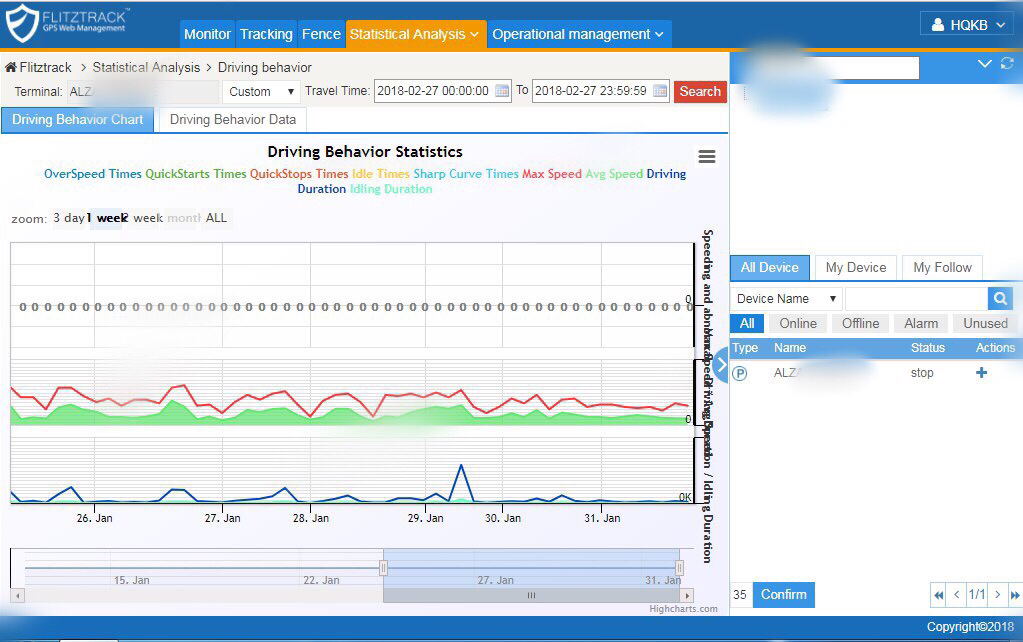This screenshot has width=1023, height=642.
Task: Open the Fence menu
Action: point(321,34)
